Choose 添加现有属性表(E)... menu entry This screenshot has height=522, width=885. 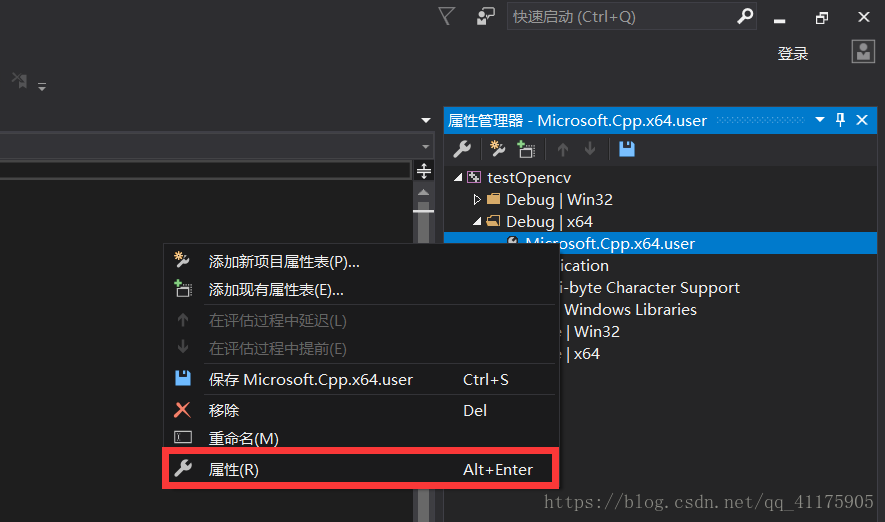(x=361, y=290)
